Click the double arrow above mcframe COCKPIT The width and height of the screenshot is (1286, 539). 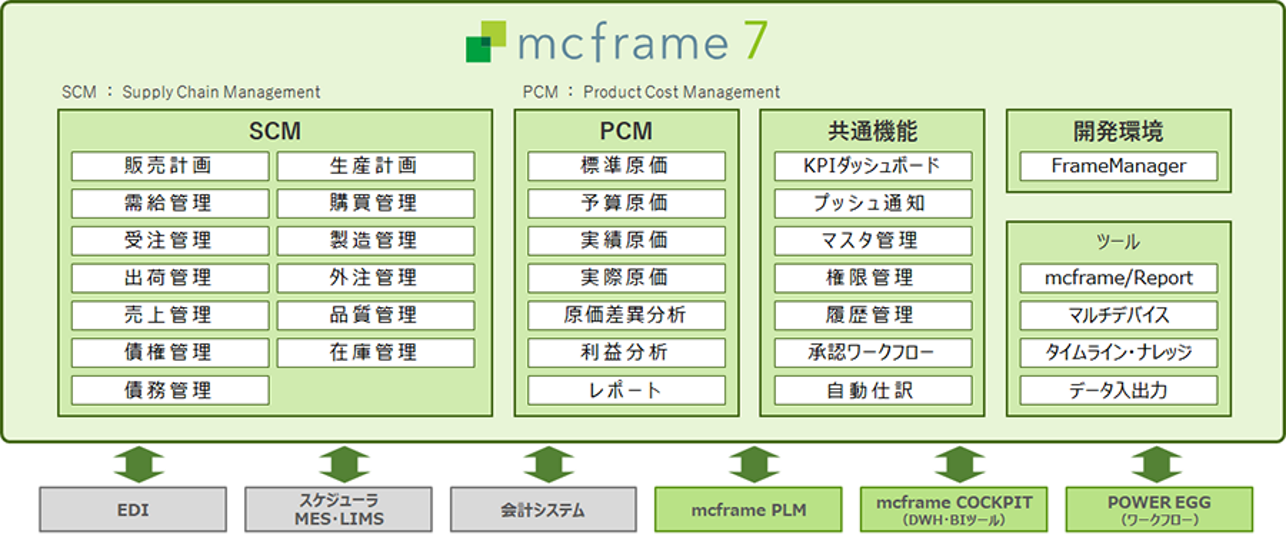click(959, 464)
